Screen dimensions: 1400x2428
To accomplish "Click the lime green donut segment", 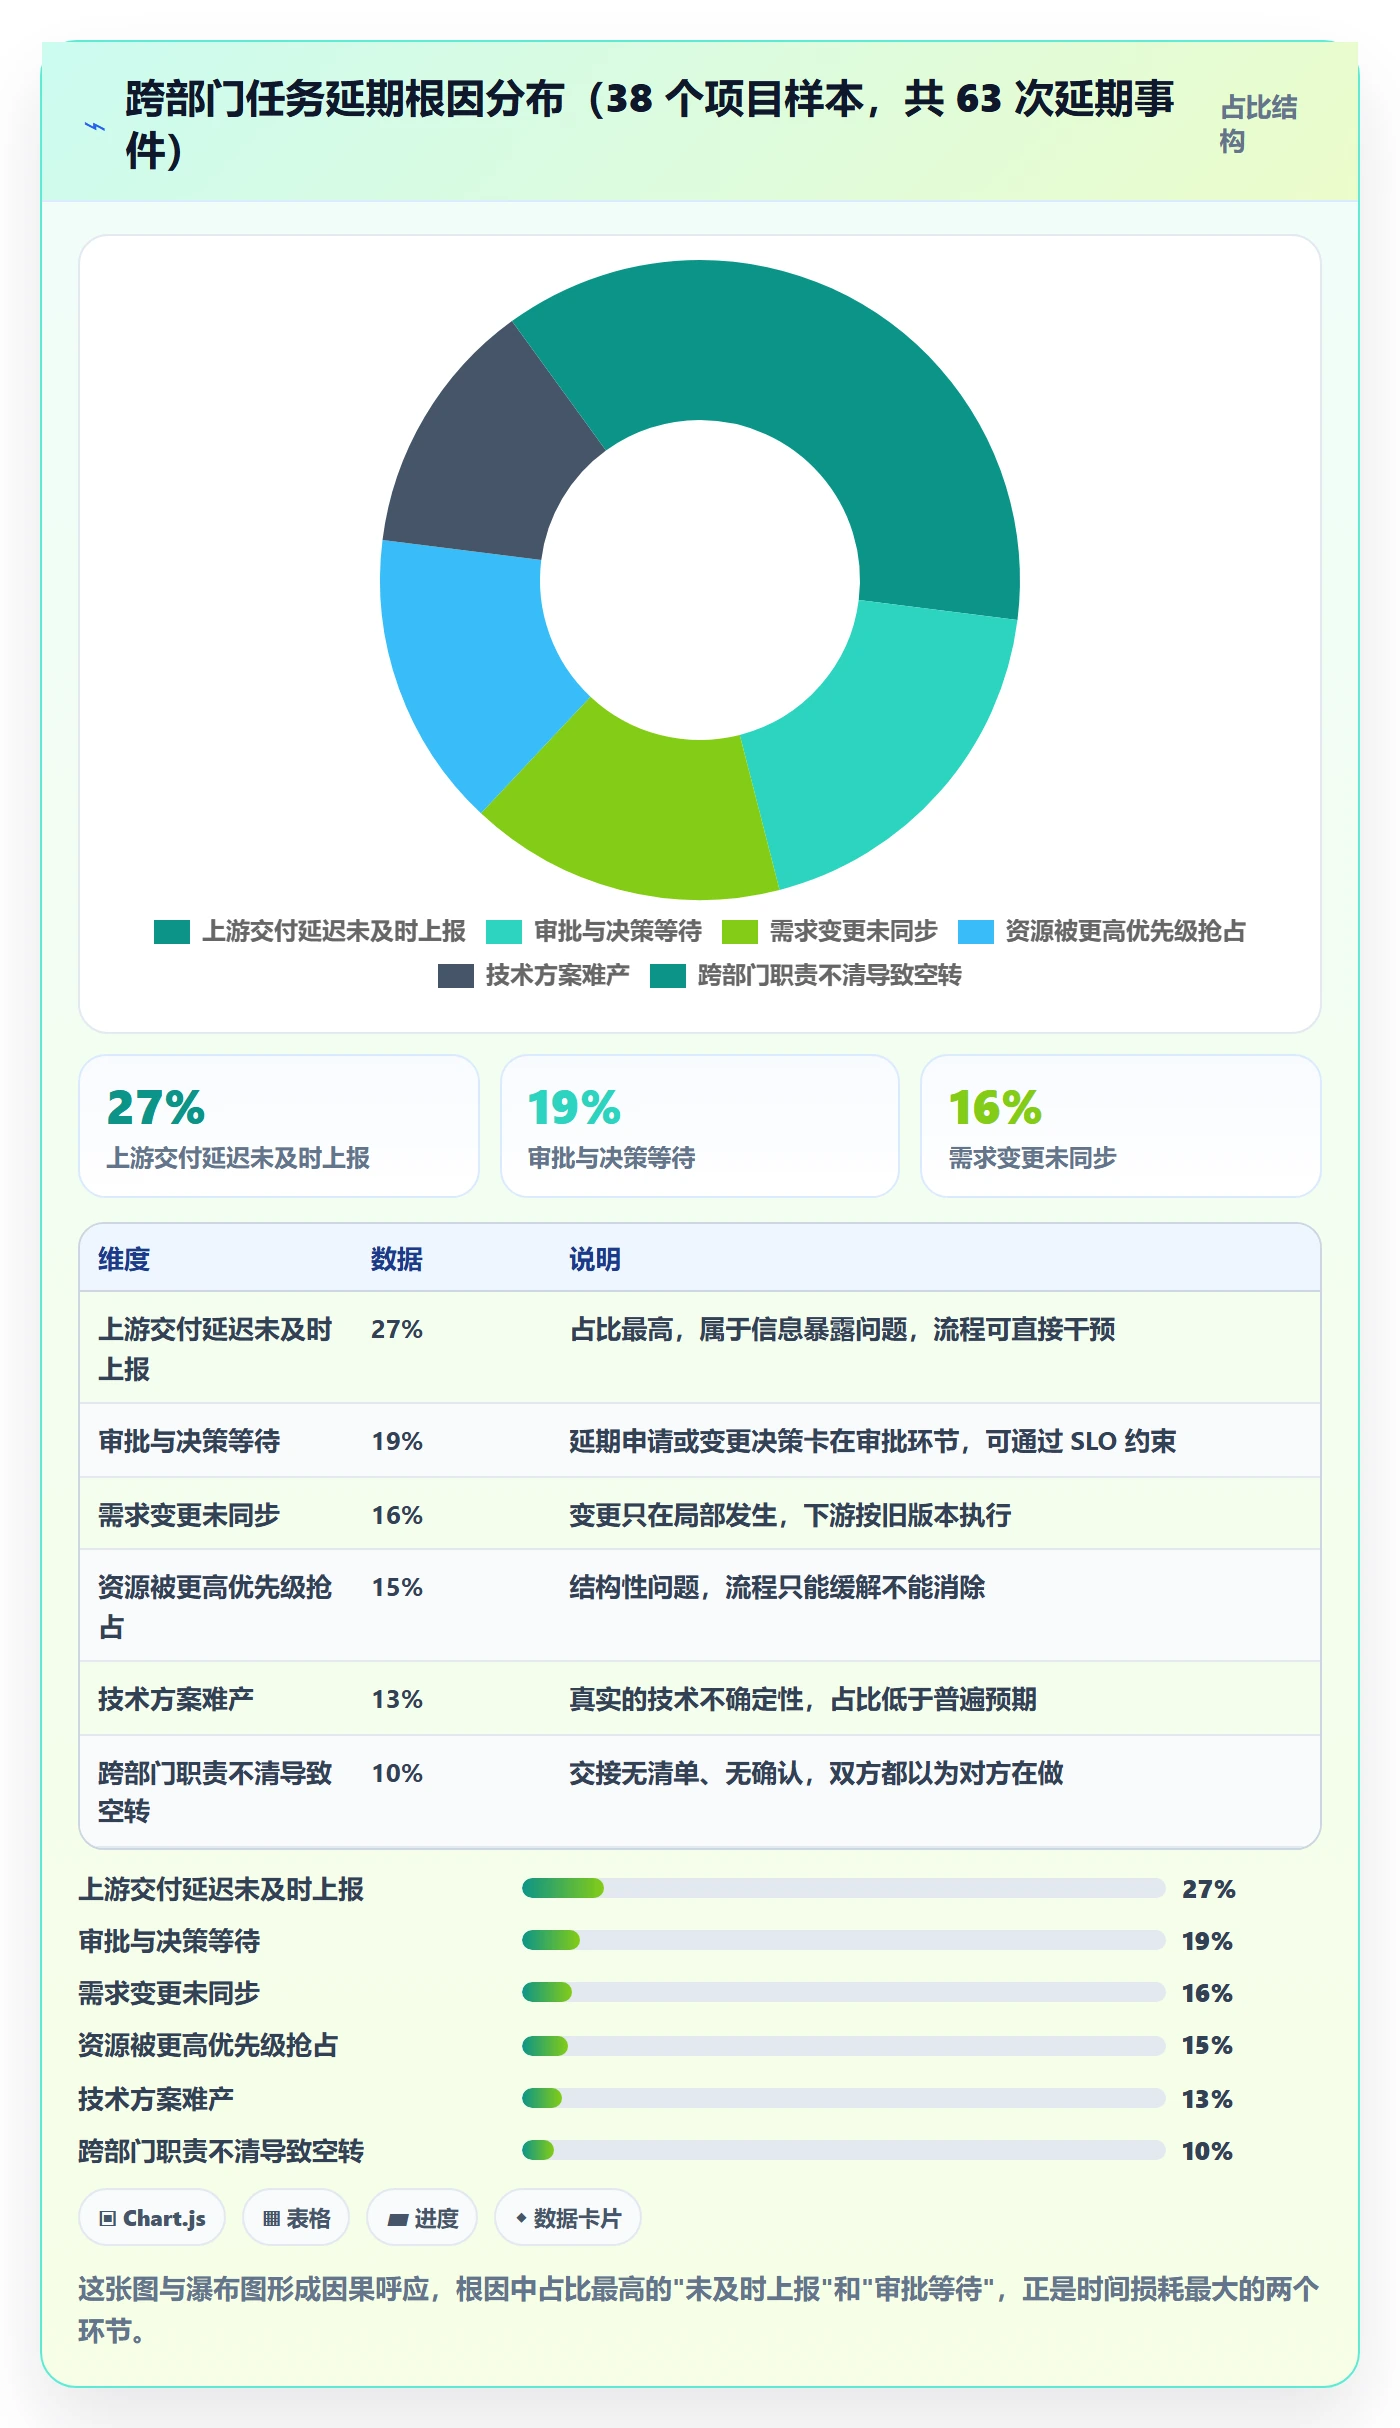I will coord(640,810).
